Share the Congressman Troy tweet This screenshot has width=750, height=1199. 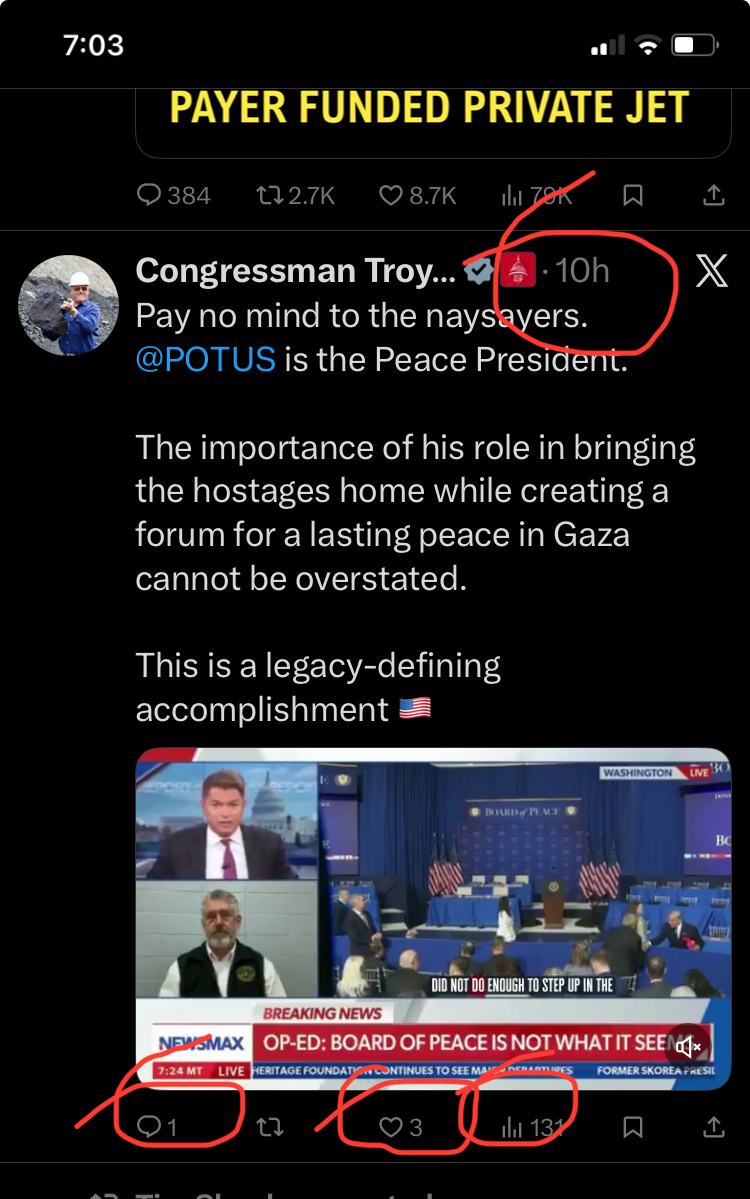[713, 1127]
